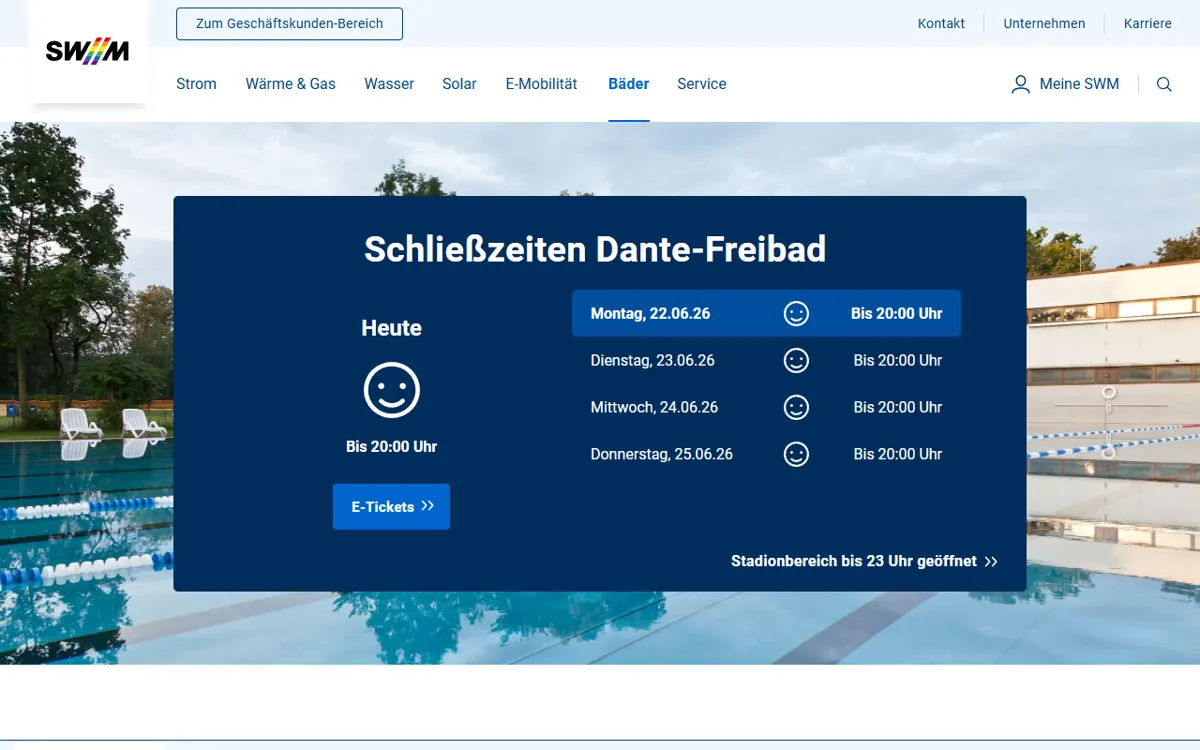Open Zum Geschäftskunden-Bereich button
Screen dimensions: 1200x750
pyautogui.click(x=289, y=24)
